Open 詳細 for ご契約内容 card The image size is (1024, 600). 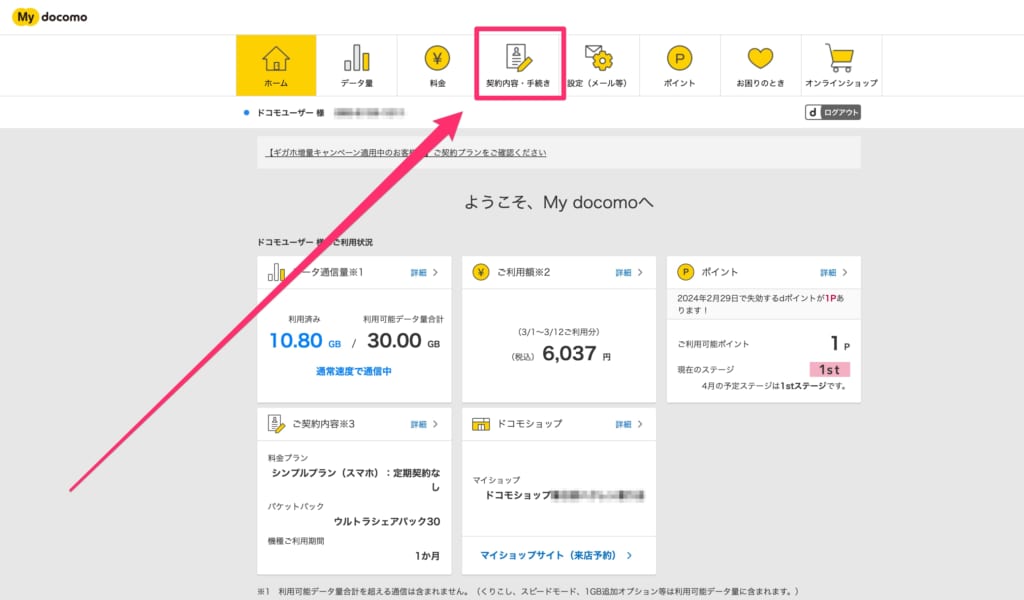point(419,424)
